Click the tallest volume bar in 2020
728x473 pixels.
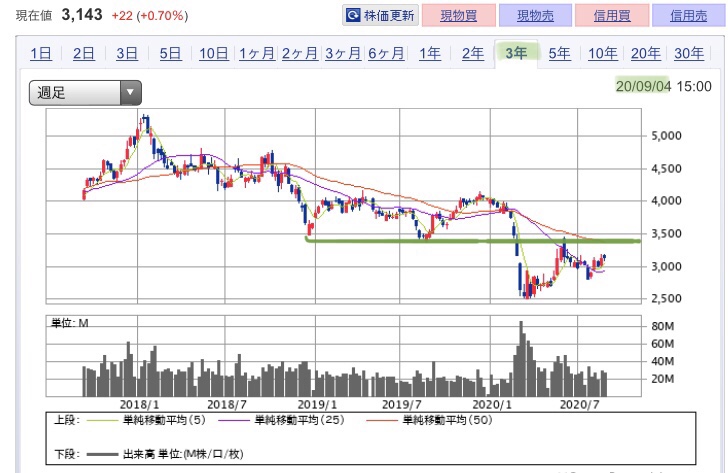(521, 358)
